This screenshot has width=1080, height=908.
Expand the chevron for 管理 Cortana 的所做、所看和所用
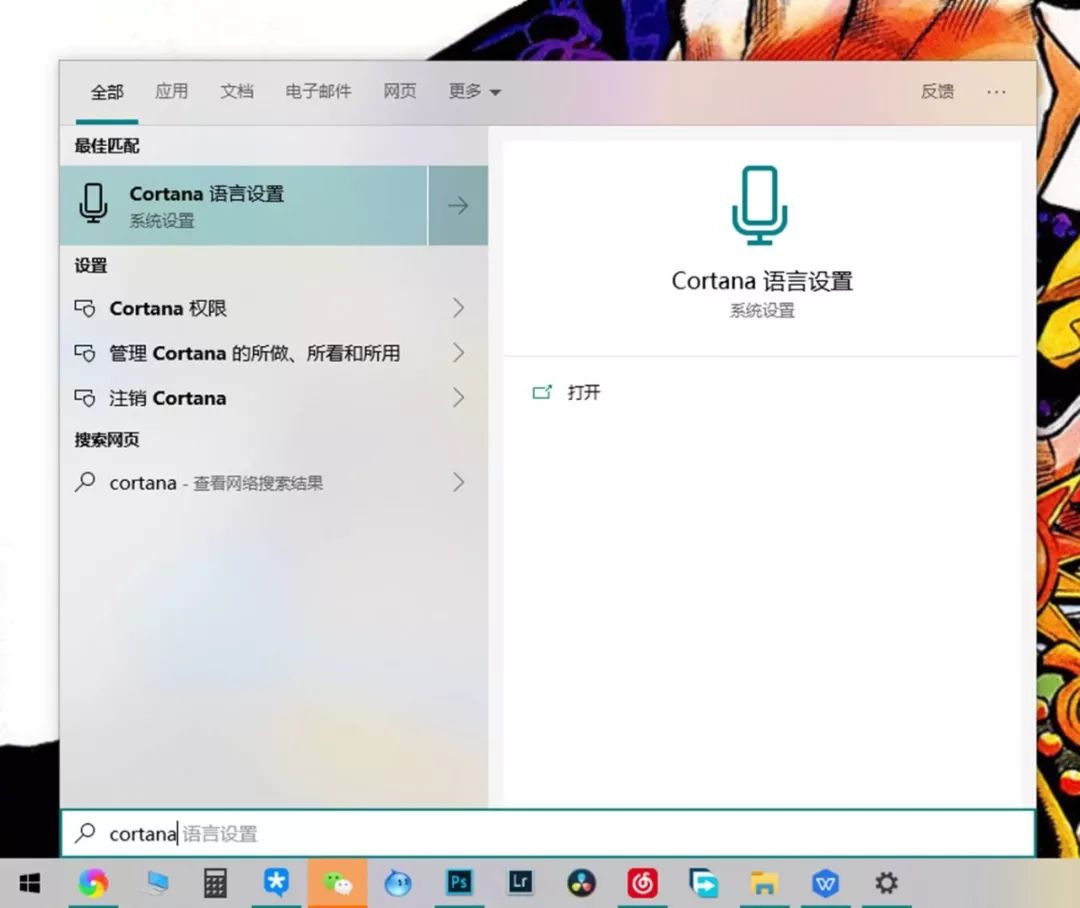[x=458, y=353]
